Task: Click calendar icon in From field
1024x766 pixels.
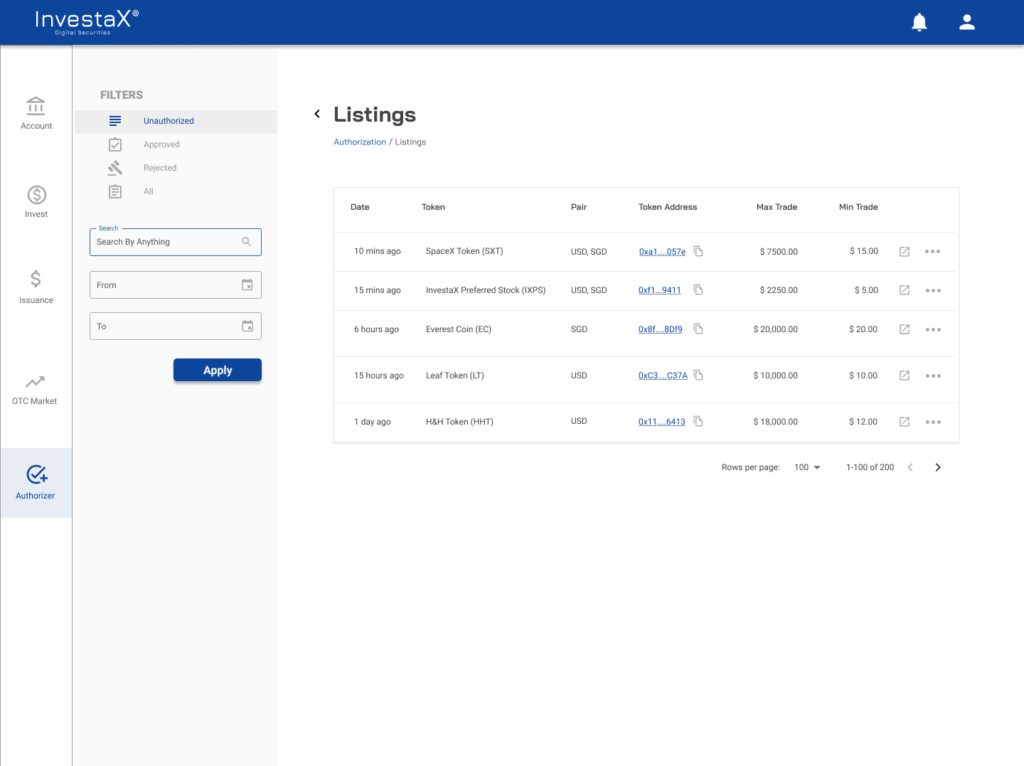Action: click(x=247, y=285)
